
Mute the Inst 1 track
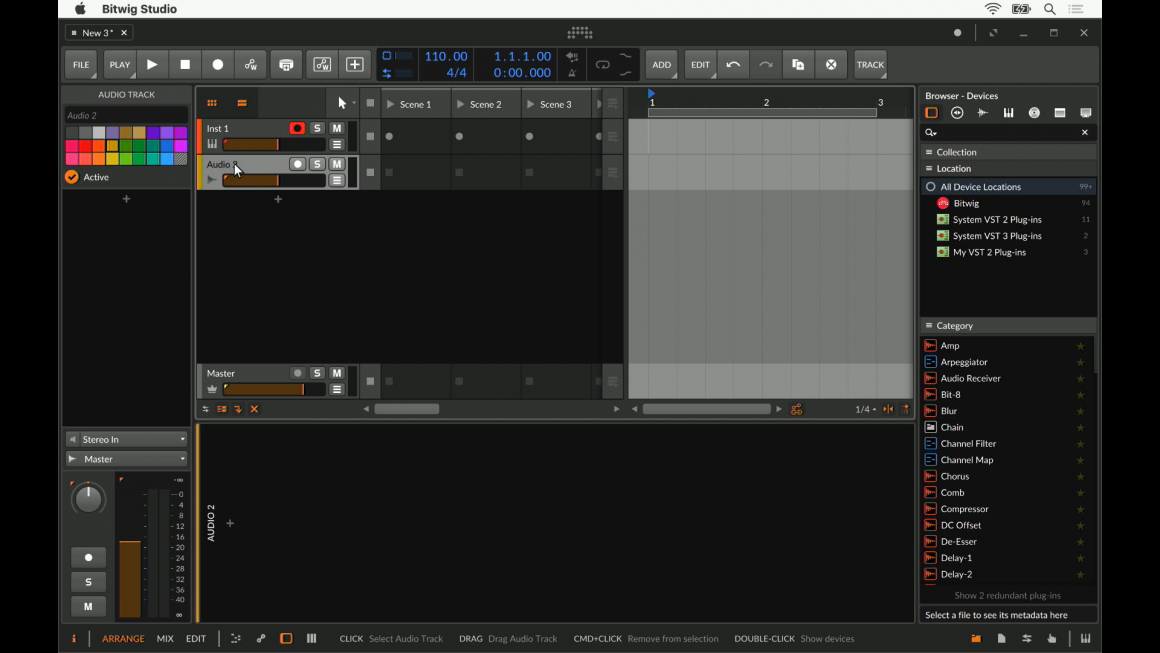[x=337, y=128]
